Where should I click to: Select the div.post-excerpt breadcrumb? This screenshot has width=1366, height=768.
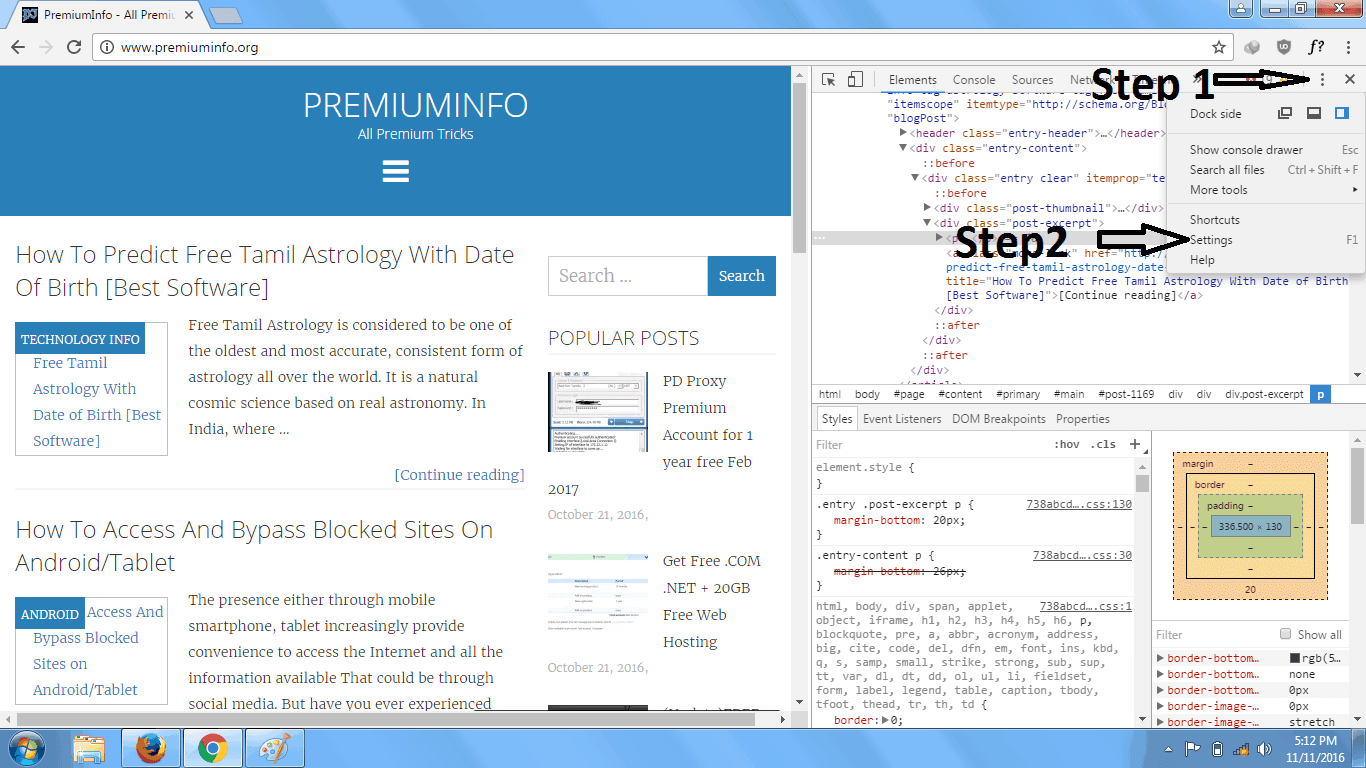(1264, 395)
